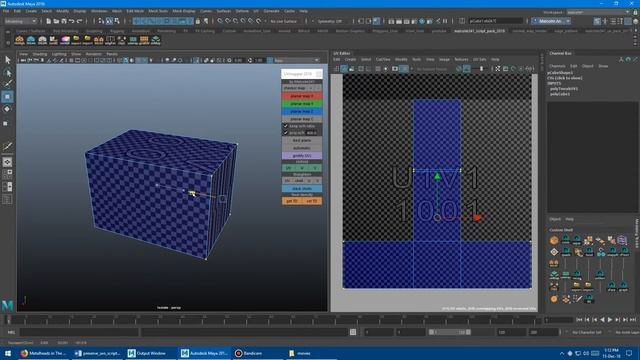Click the teal layered shelf icon at shelf end

(x=156, y=40)
